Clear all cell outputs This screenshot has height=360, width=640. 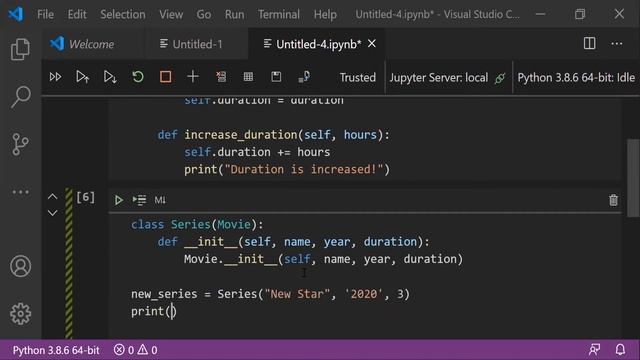[221, 77]
